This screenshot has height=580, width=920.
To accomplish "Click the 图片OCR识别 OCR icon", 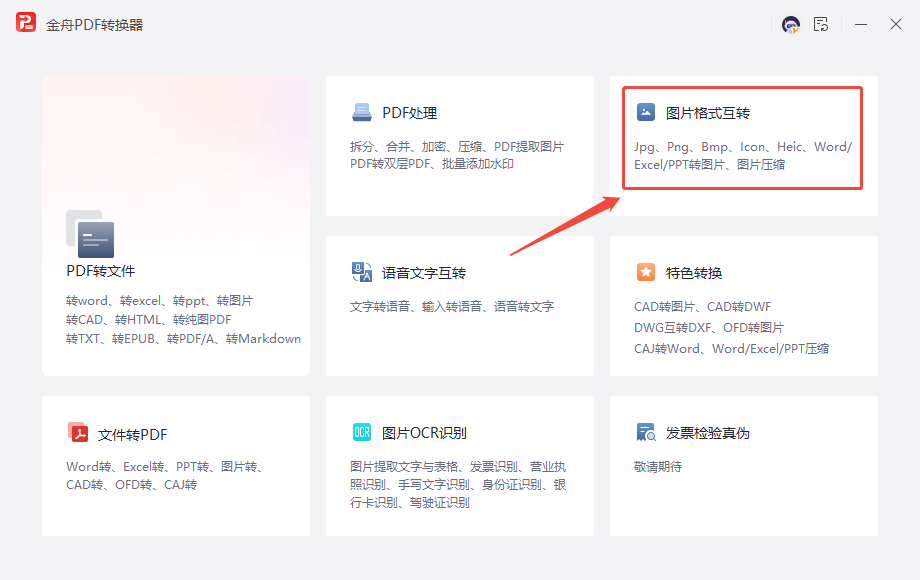I will pyautogui.click(x=361, y=432).
